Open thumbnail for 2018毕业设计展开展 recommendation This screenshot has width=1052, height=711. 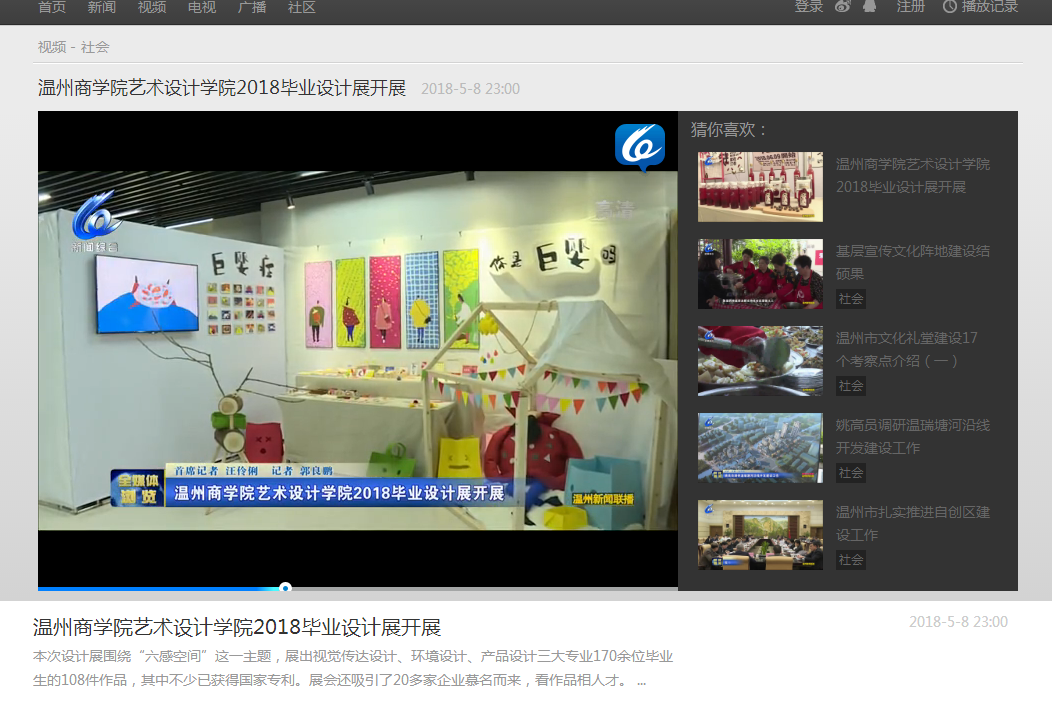(x=760, y=186)
